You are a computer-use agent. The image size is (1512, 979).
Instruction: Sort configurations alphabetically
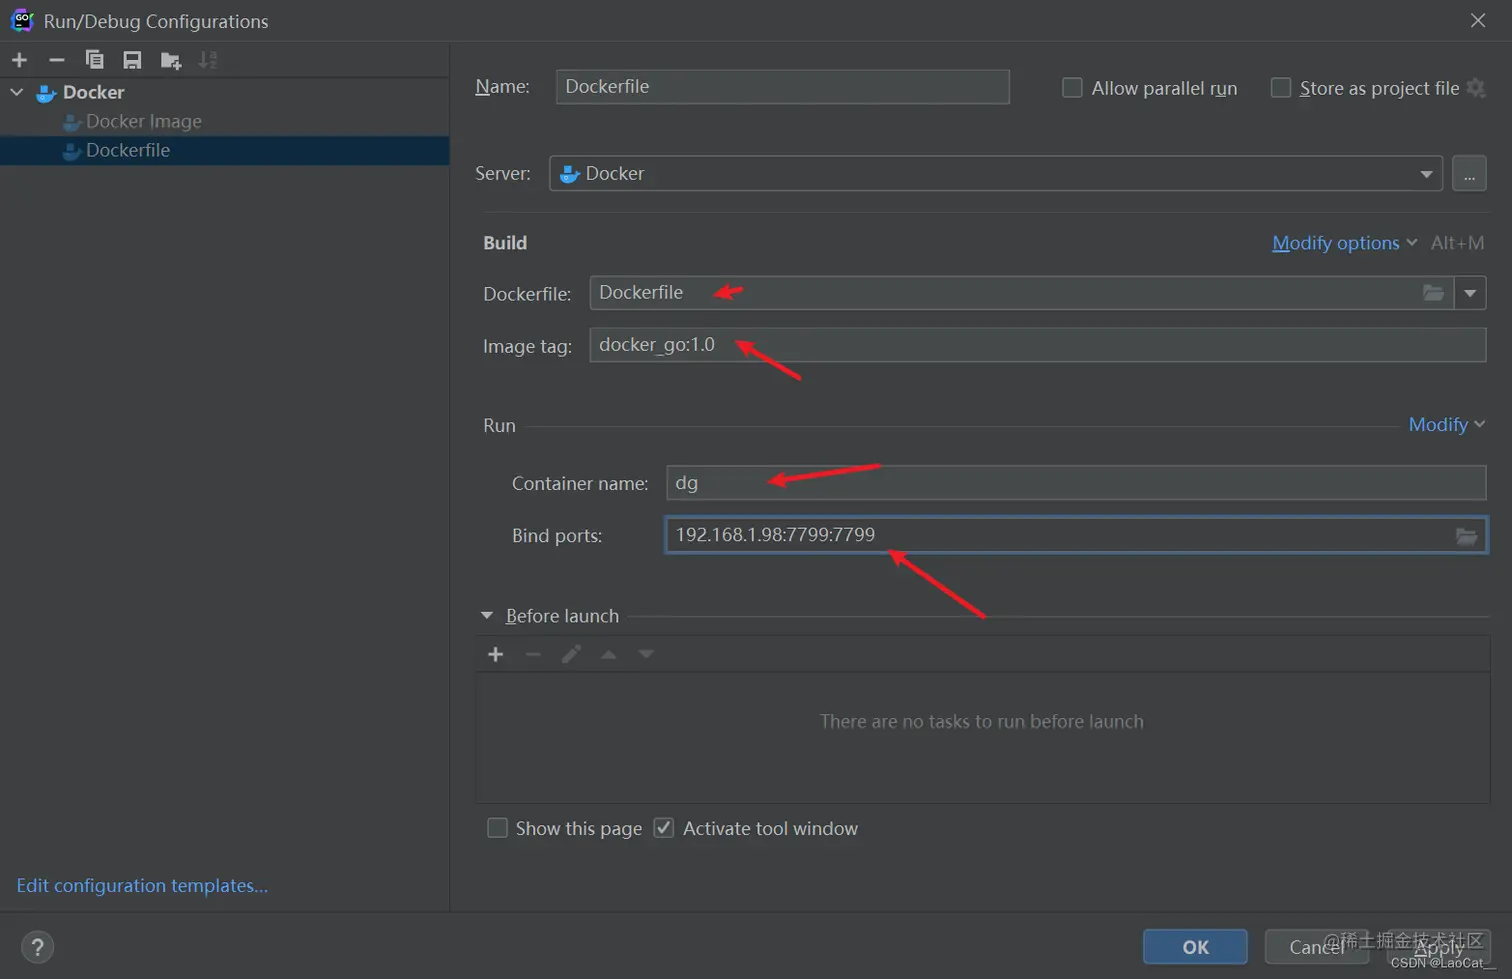click(208, 60)
